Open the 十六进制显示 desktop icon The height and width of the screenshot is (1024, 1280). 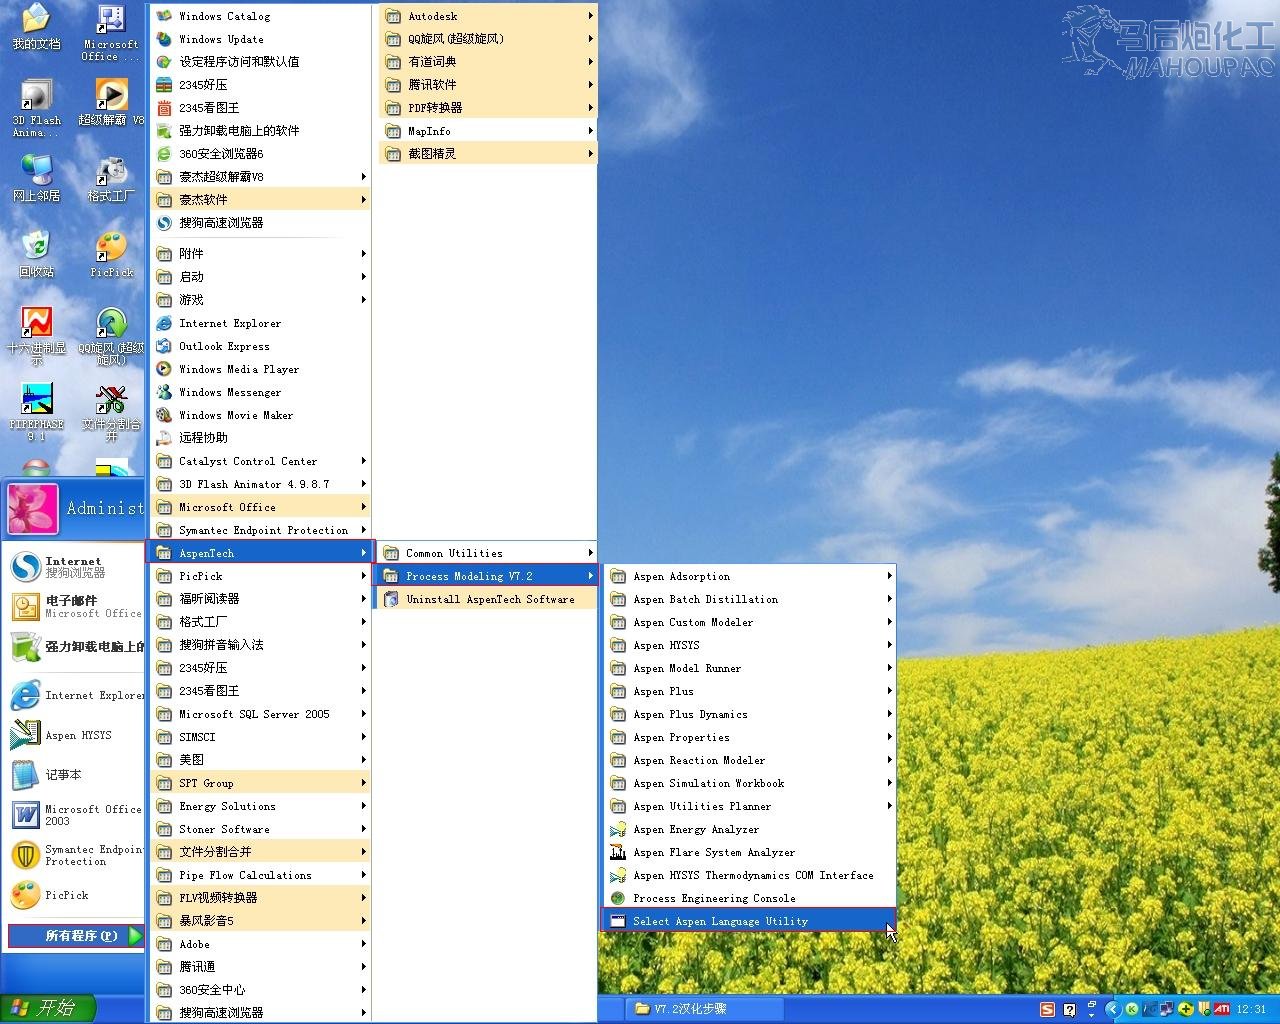pyautogui.click(x=36, y=336)
